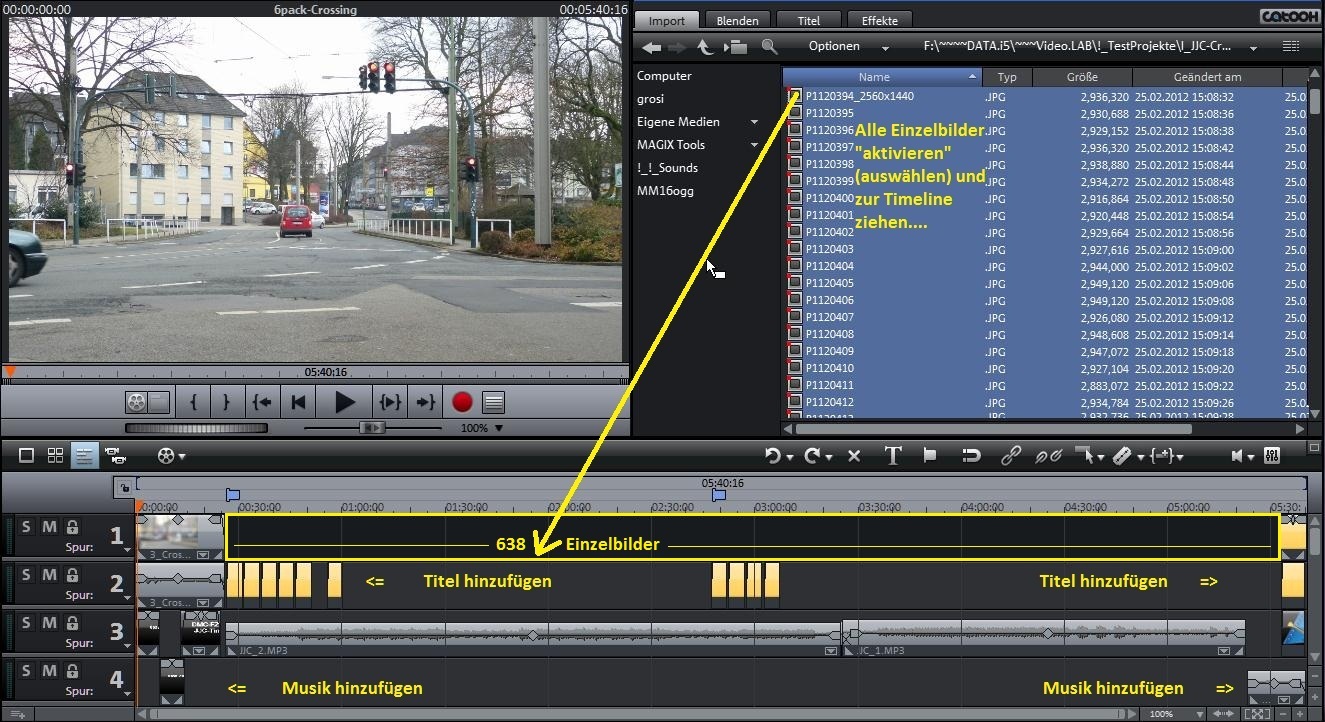Select file P1120405 in the list

pos(830,284)
